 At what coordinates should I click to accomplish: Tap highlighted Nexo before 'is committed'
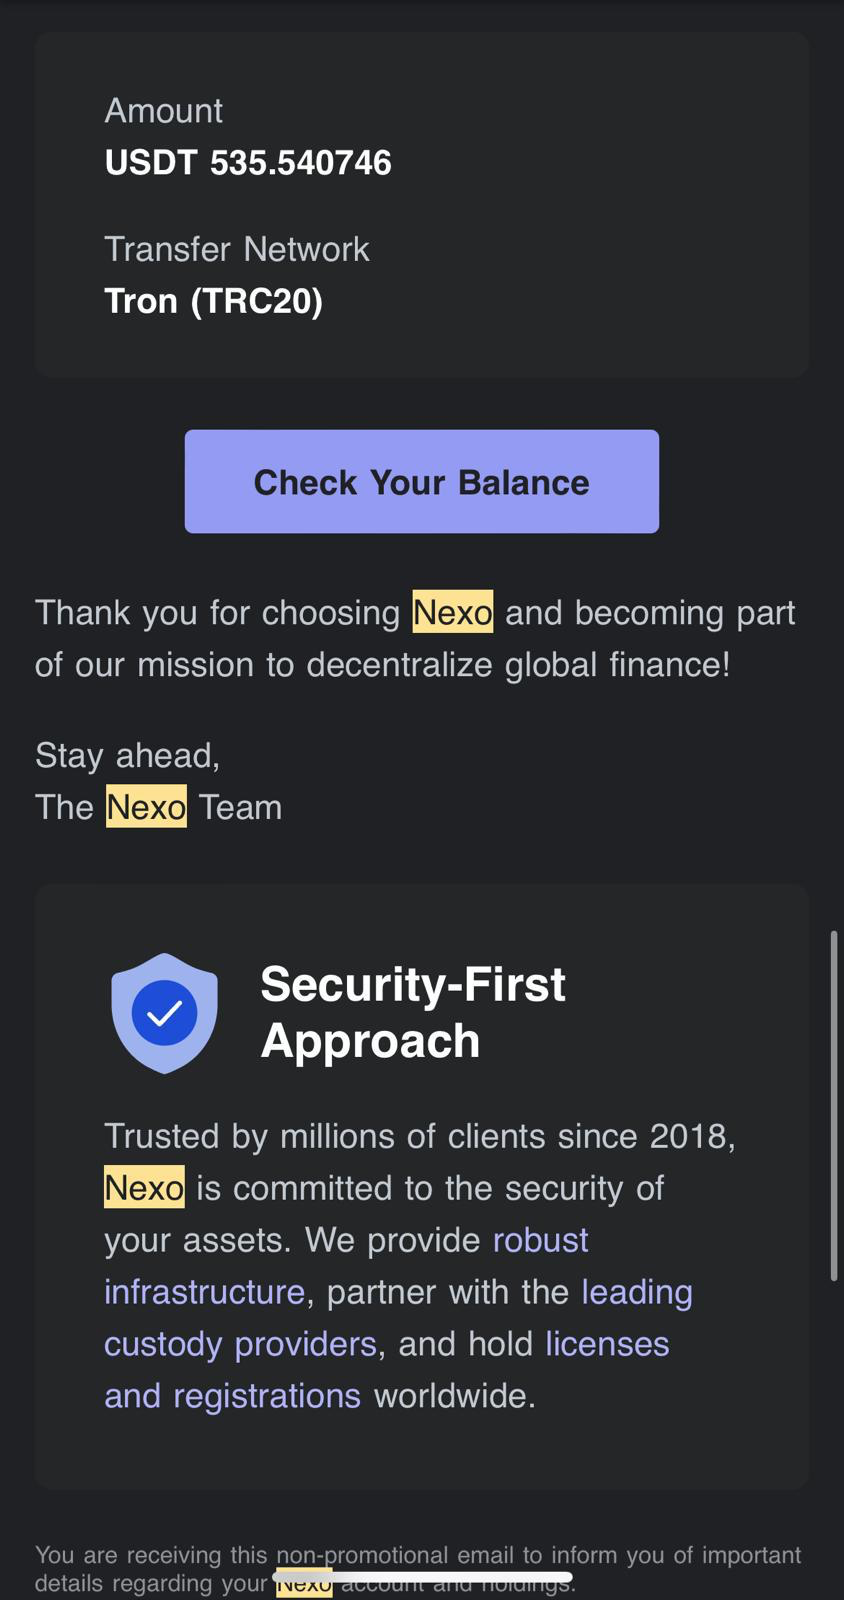click(x=144, y=1188)
